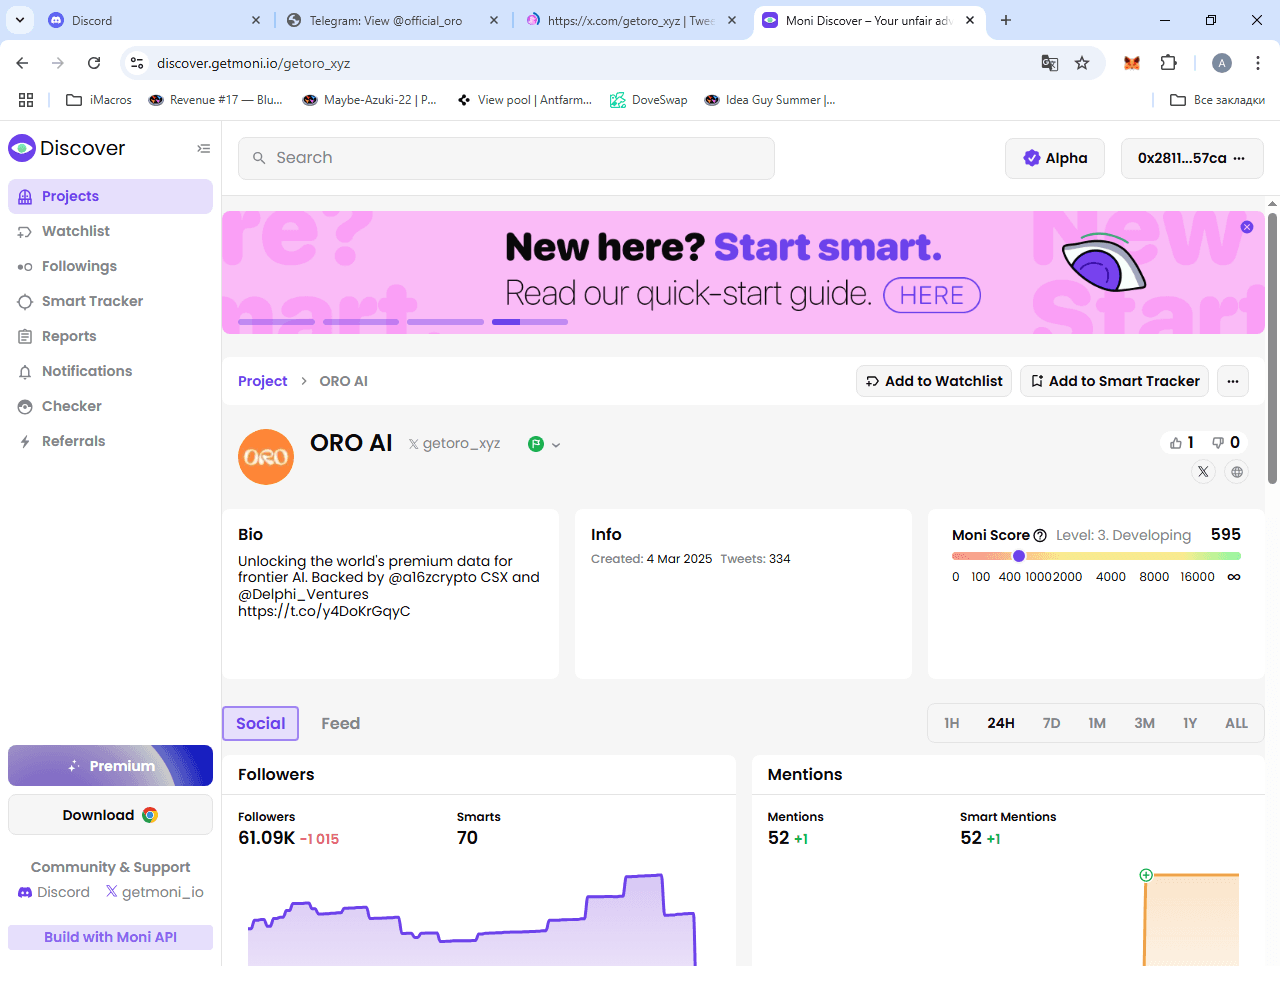Viewport: 1280px width, 984px height.
Task: Go back to Project breadcrumb
Action: point(262,381)
